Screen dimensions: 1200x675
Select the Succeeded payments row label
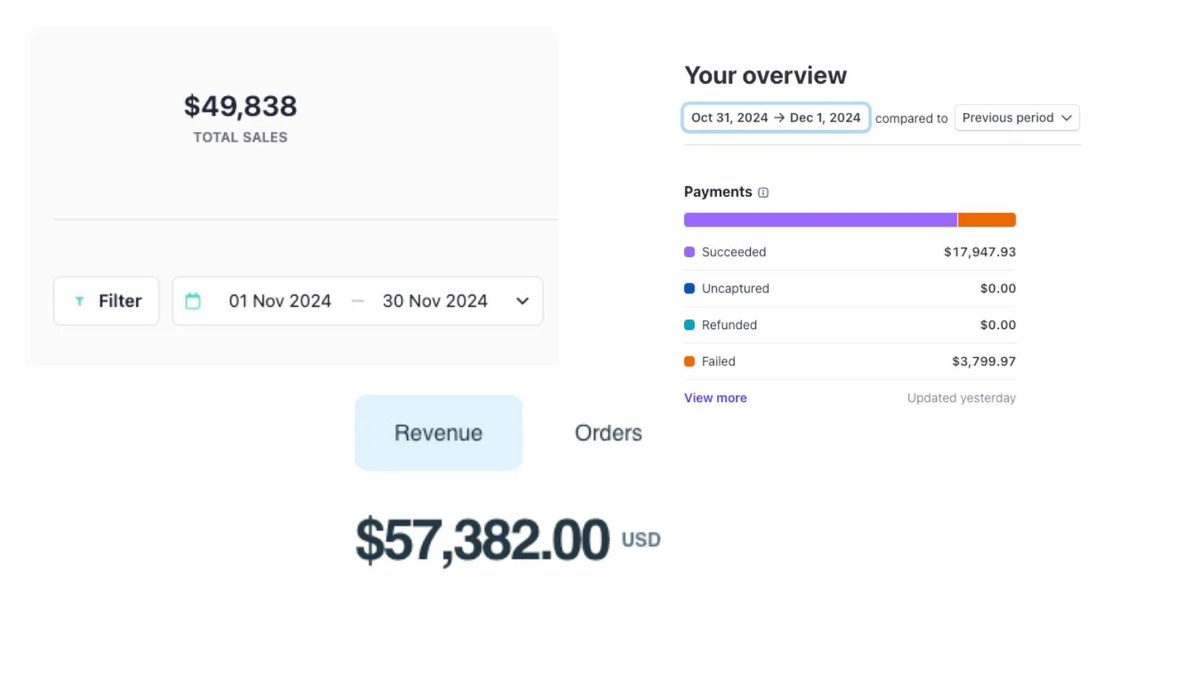click(x=734, y=252)
